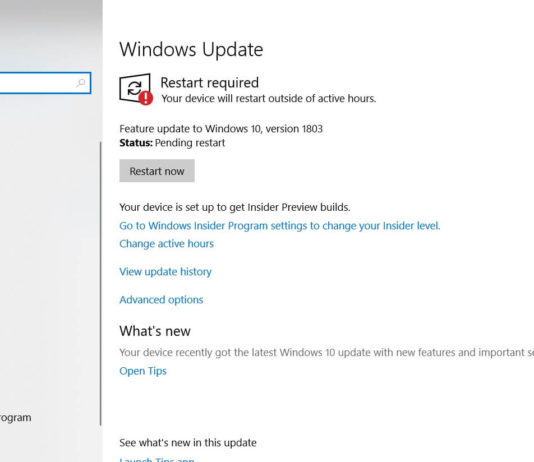The width and height of the screenshot is (534, 462).
Task: Click the sidebar vertical scrollbar
Action: click(100, 284)
